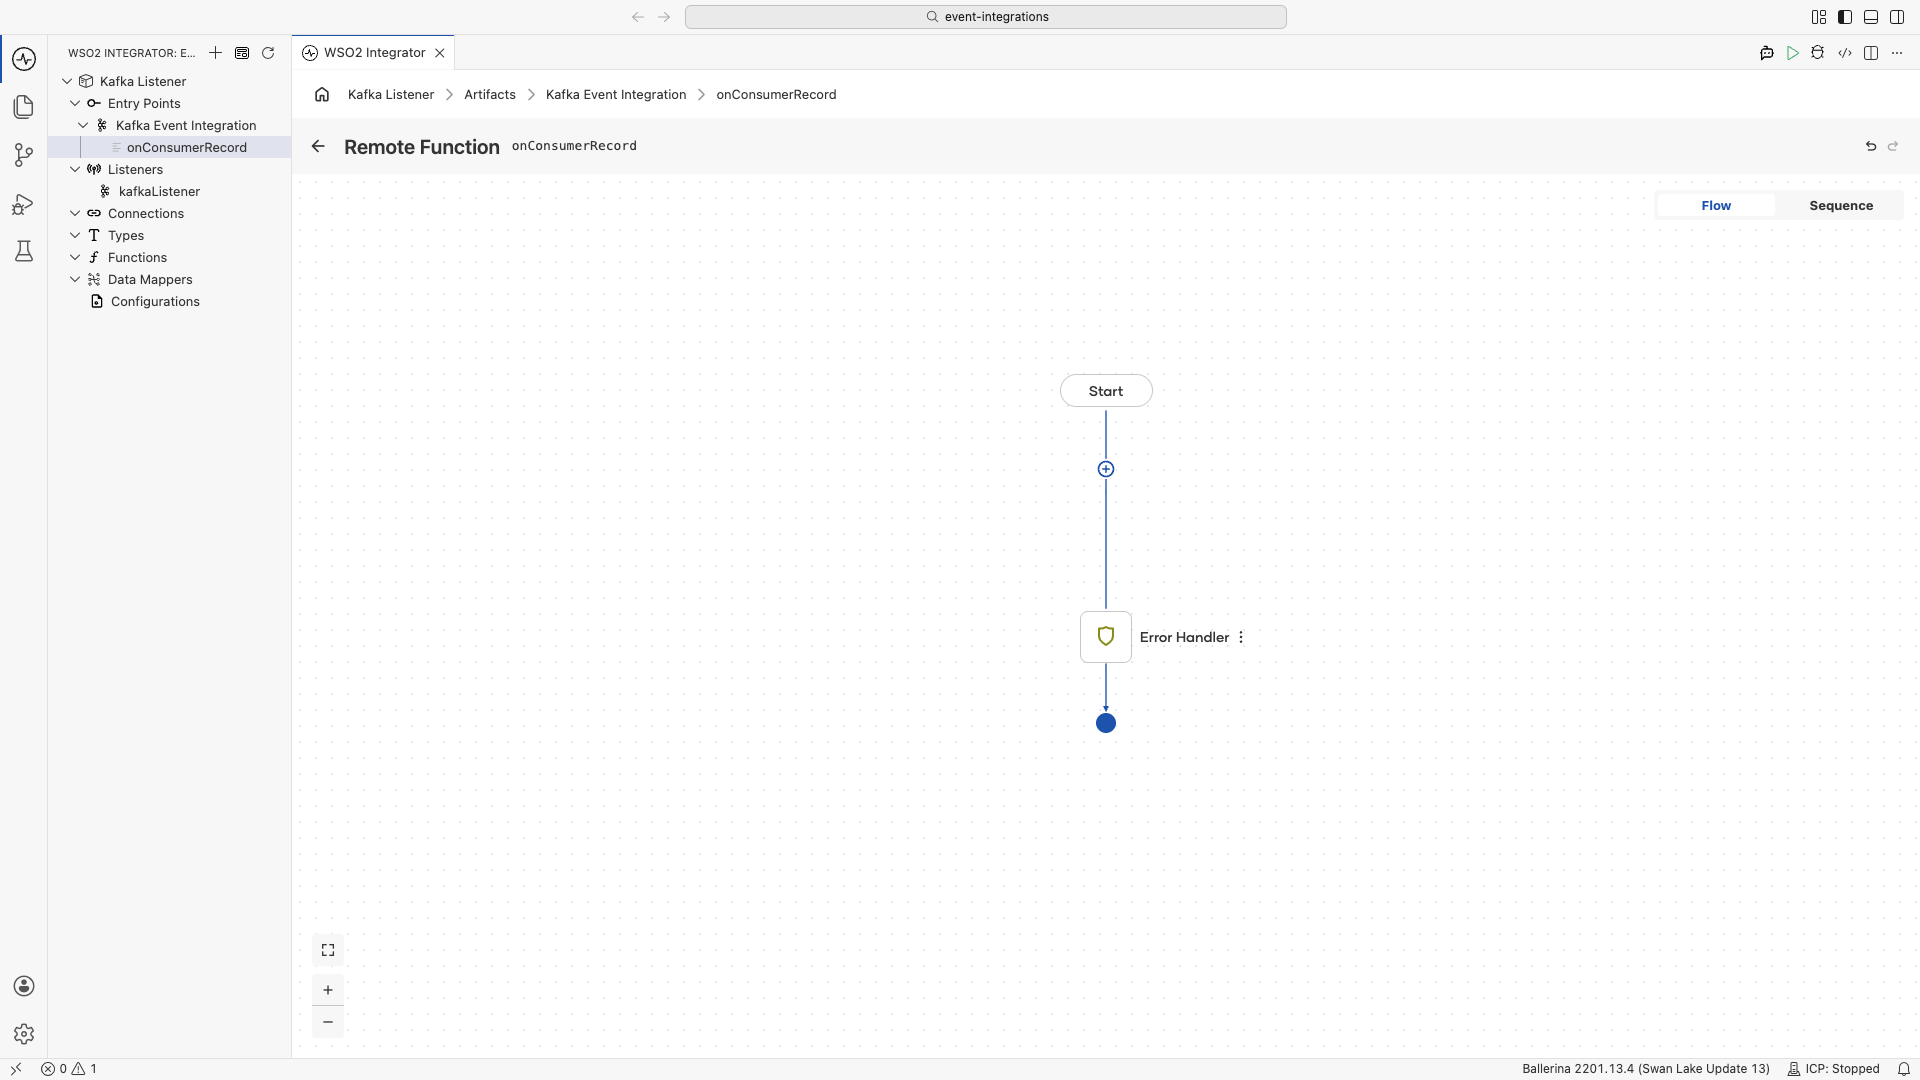
Task: Collapse the Entry Points section
Action: coord(75,103)
